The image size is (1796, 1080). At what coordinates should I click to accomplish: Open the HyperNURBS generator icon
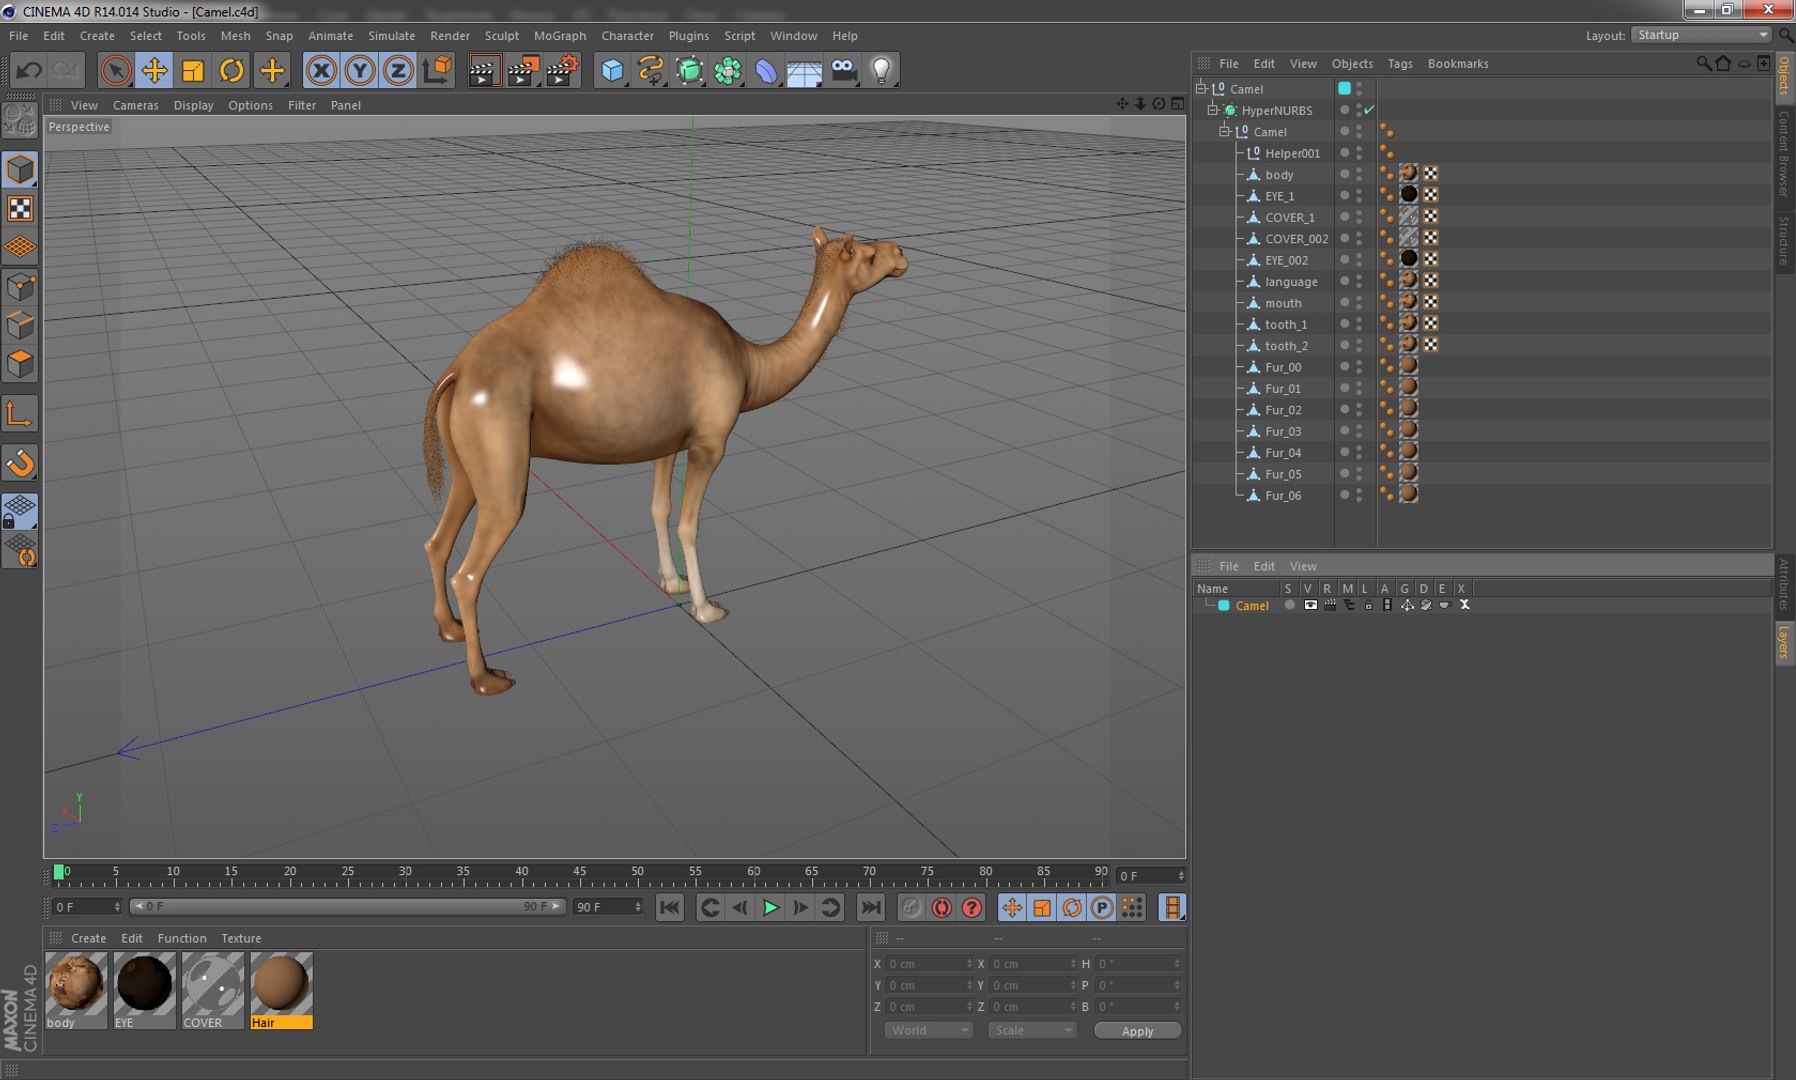pos(689,70)
